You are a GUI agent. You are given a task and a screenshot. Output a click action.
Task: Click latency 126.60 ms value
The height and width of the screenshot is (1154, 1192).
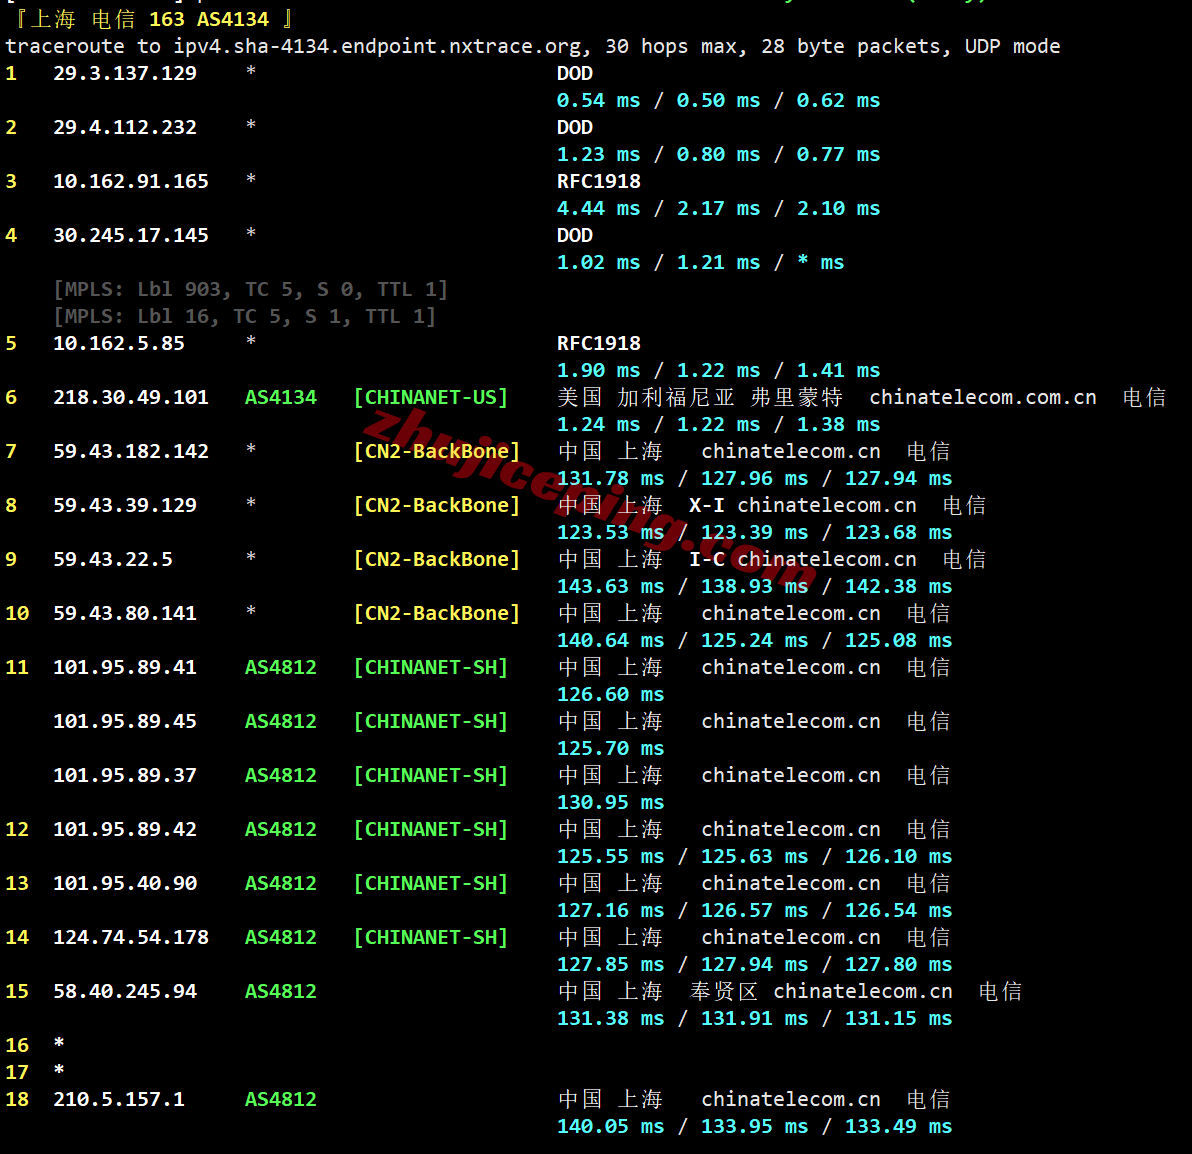point(610,694)
